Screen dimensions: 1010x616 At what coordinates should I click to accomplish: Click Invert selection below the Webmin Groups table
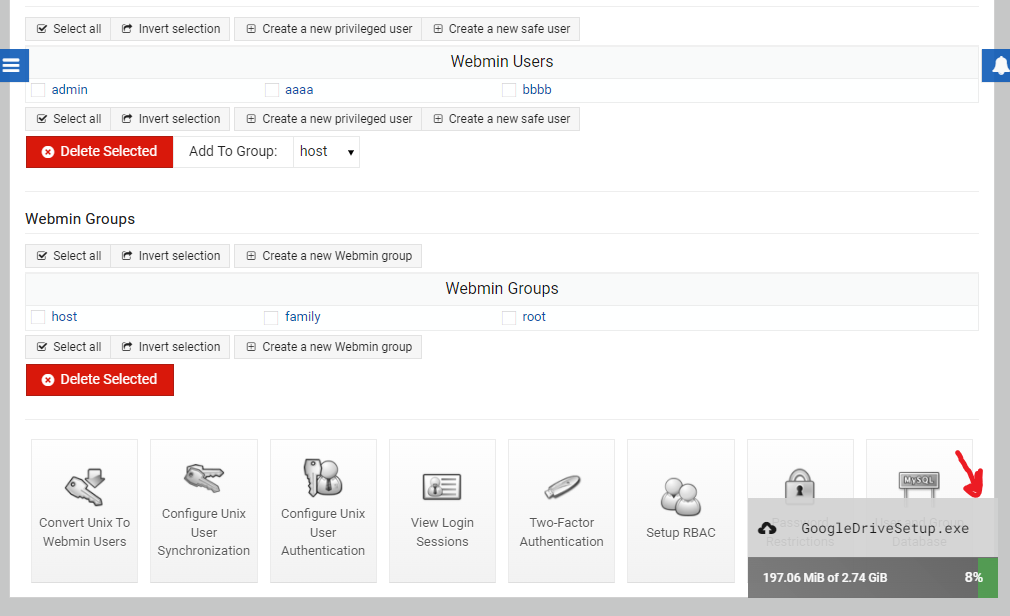(170, 347)
